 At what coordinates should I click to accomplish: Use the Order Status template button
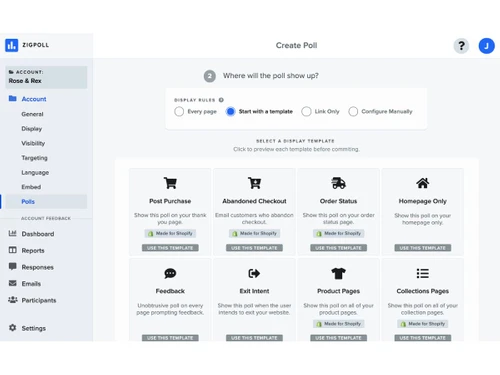pos(338,248)
